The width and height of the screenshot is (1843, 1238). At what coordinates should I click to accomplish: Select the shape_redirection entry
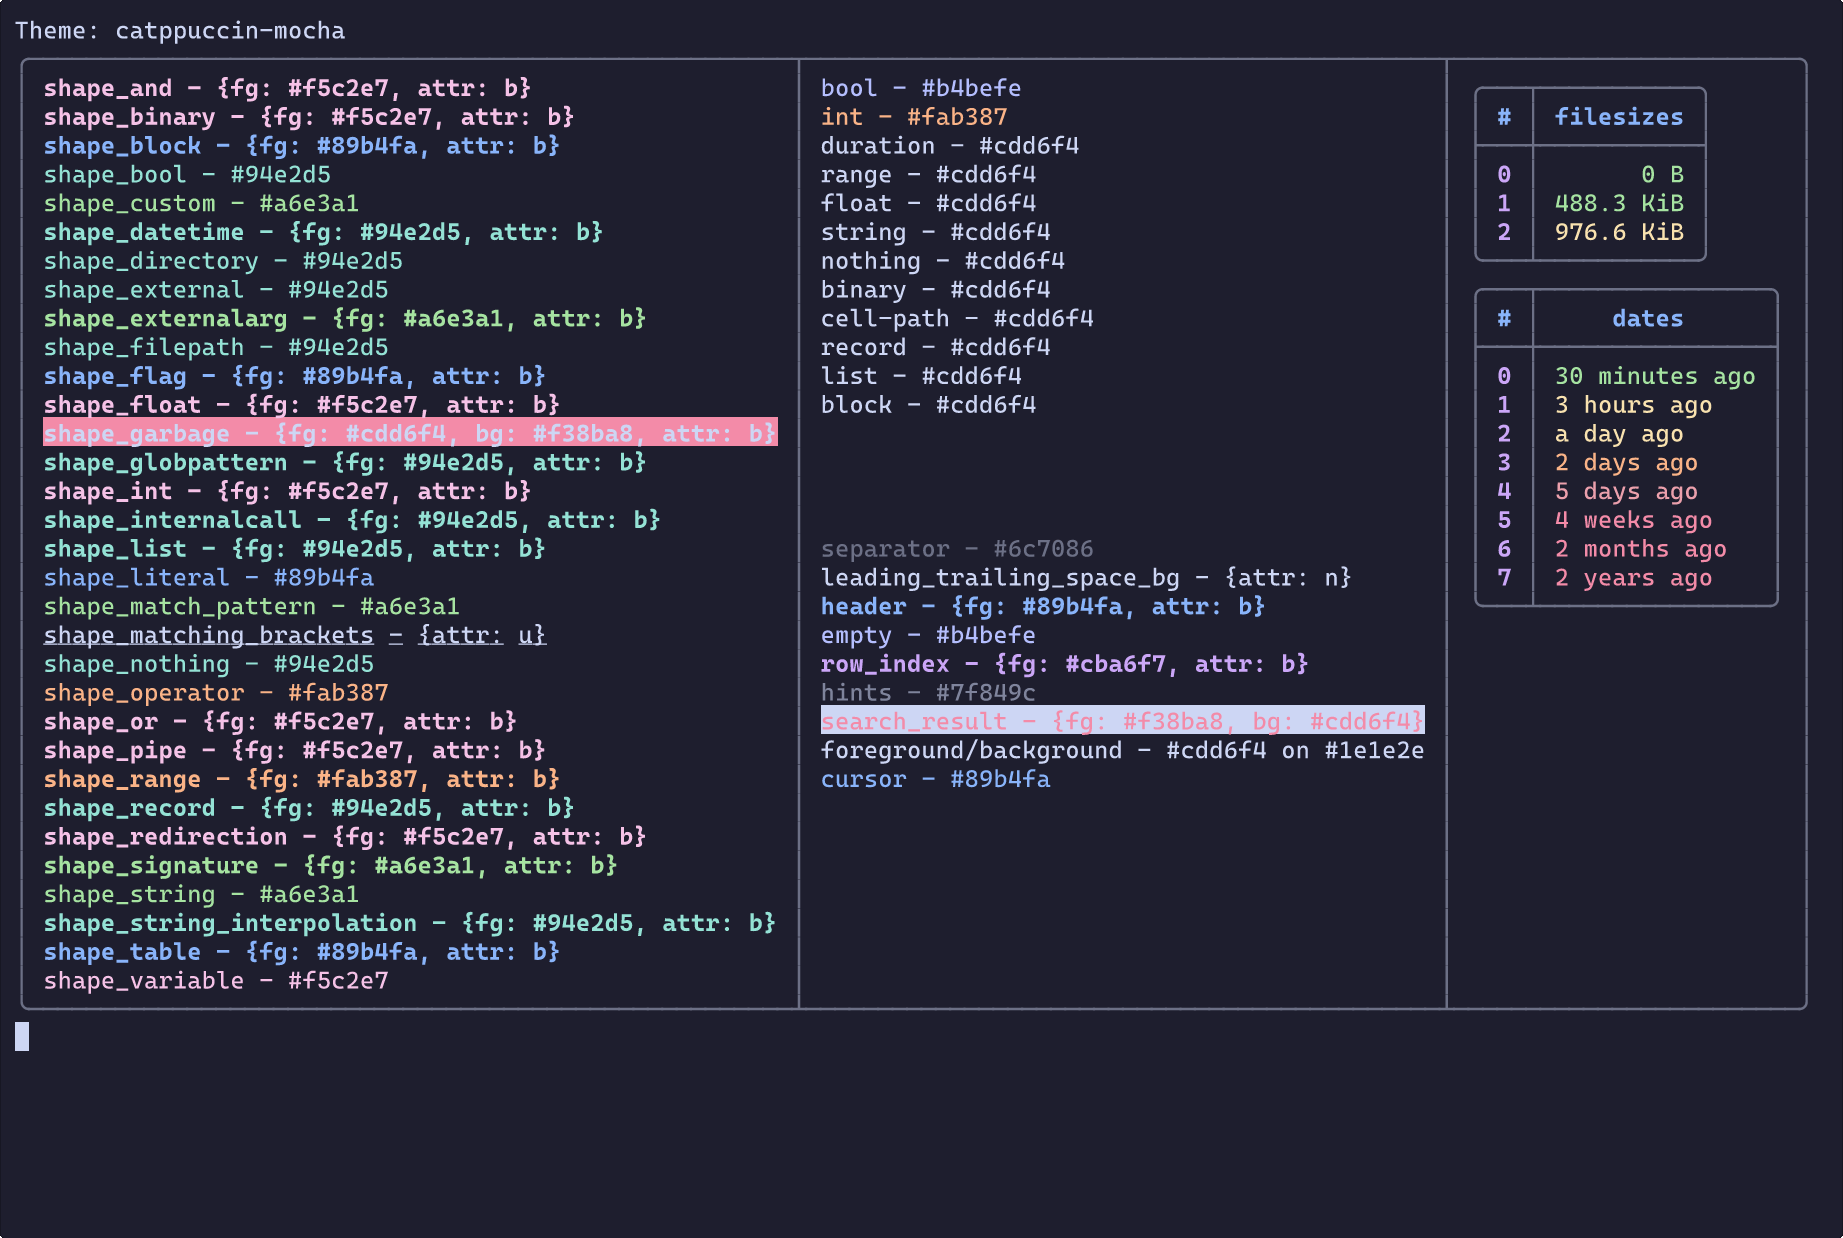(345, 837)
